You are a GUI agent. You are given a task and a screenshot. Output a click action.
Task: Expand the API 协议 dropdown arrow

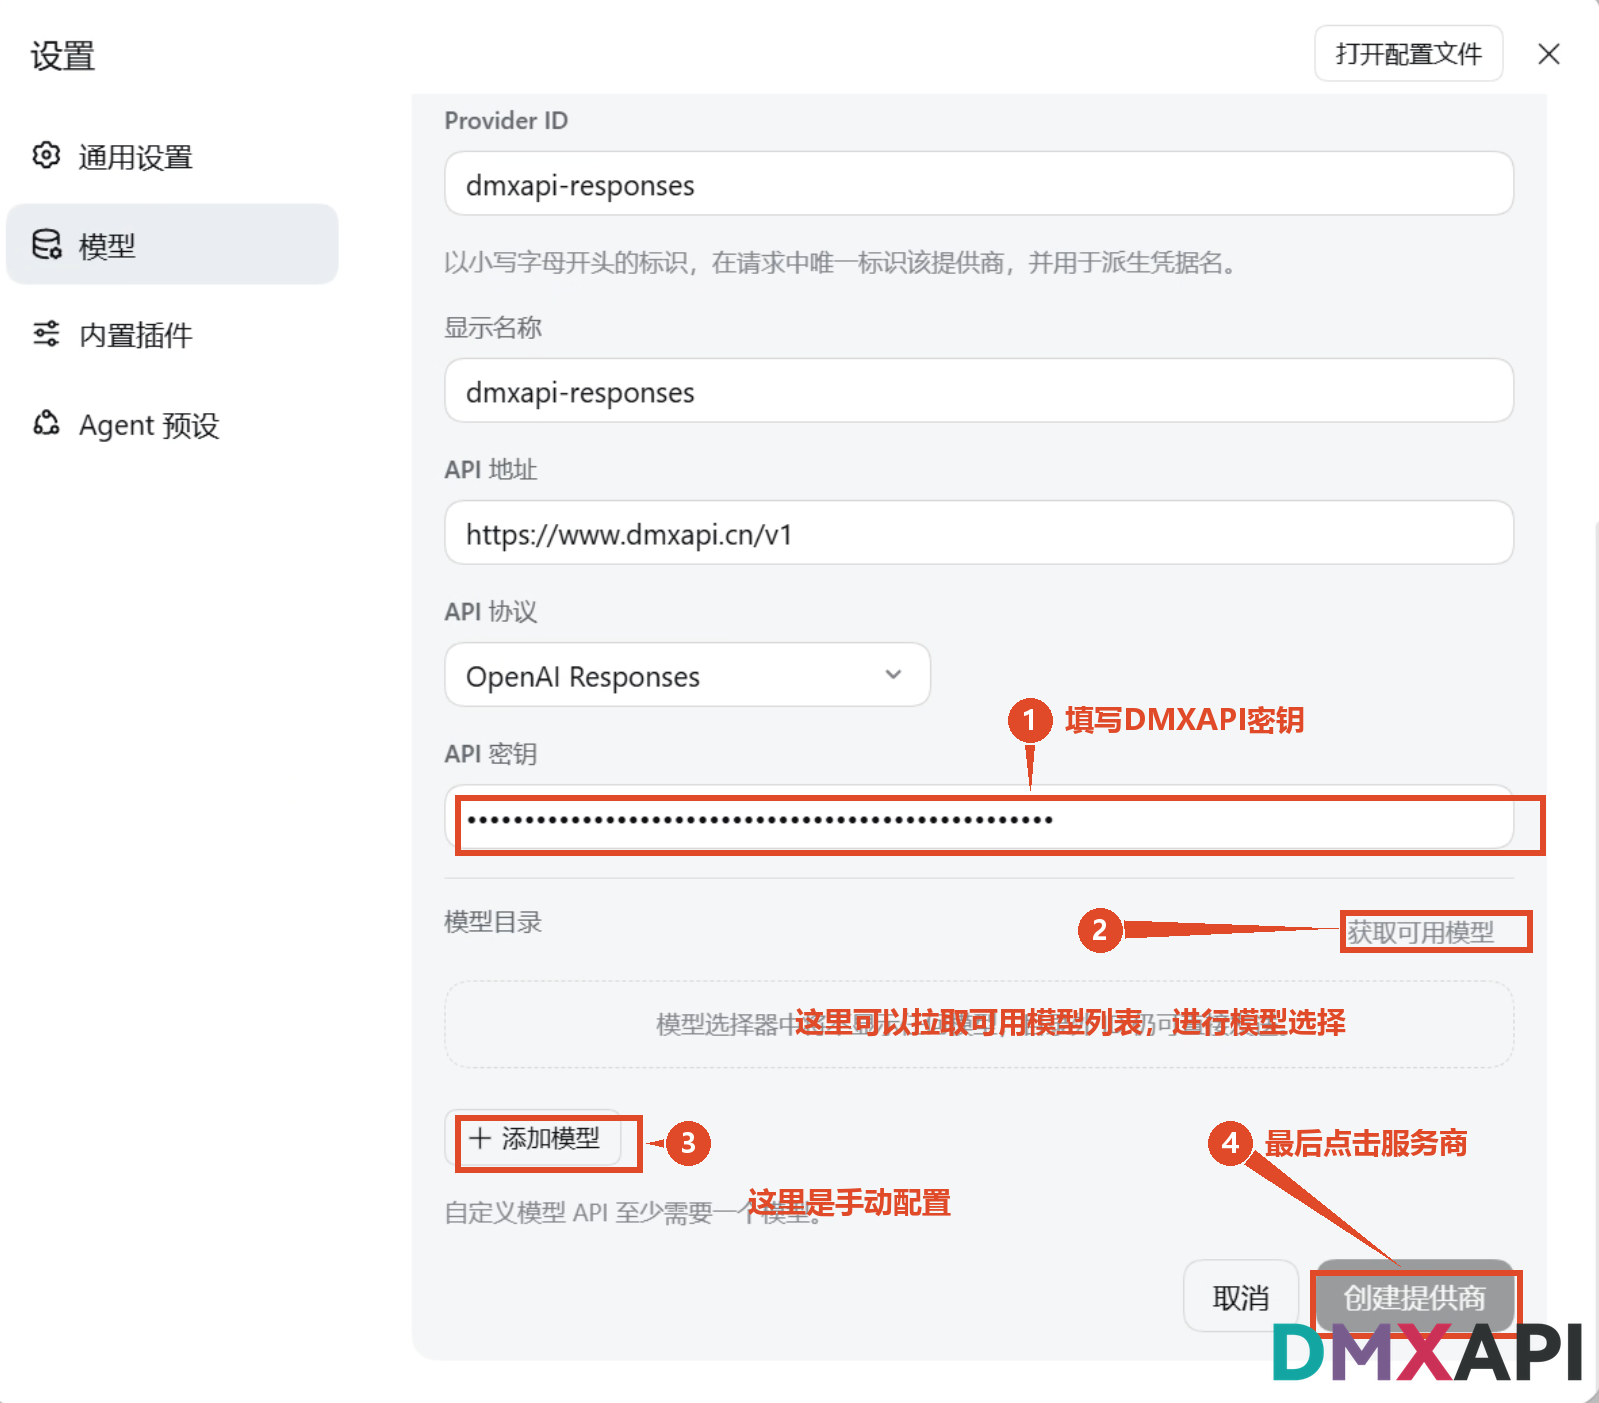[893, 675]
